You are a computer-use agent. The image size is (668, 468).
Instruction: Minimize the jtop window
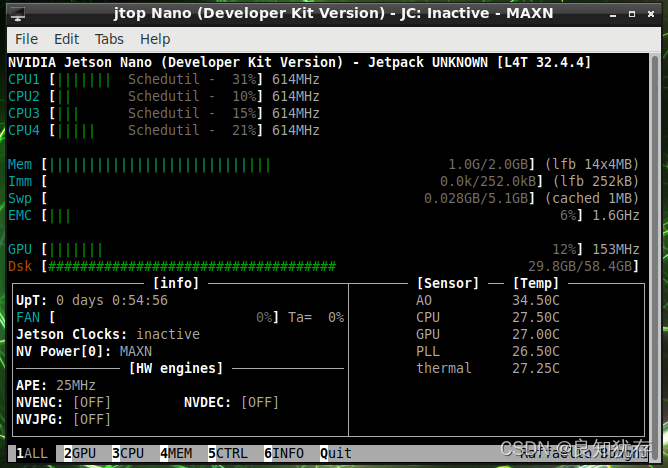pyautogui.click(x=613, y=14)
